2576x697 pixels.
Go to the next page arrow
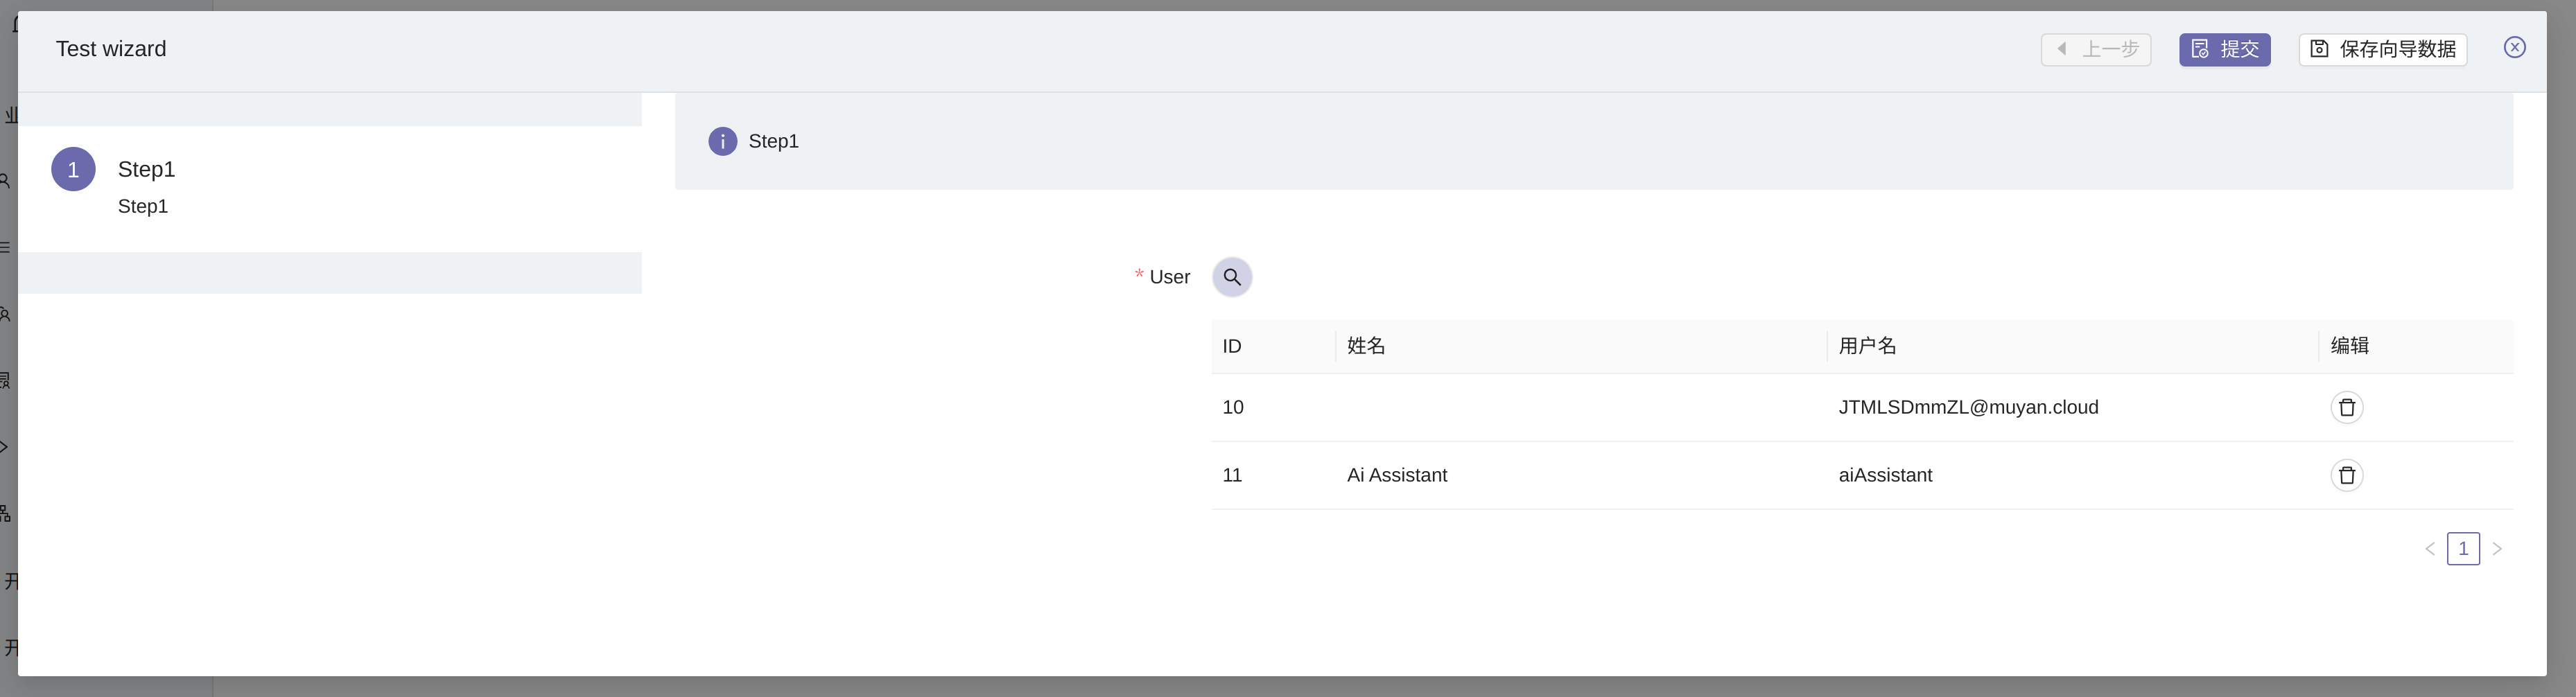(2497, 549)
